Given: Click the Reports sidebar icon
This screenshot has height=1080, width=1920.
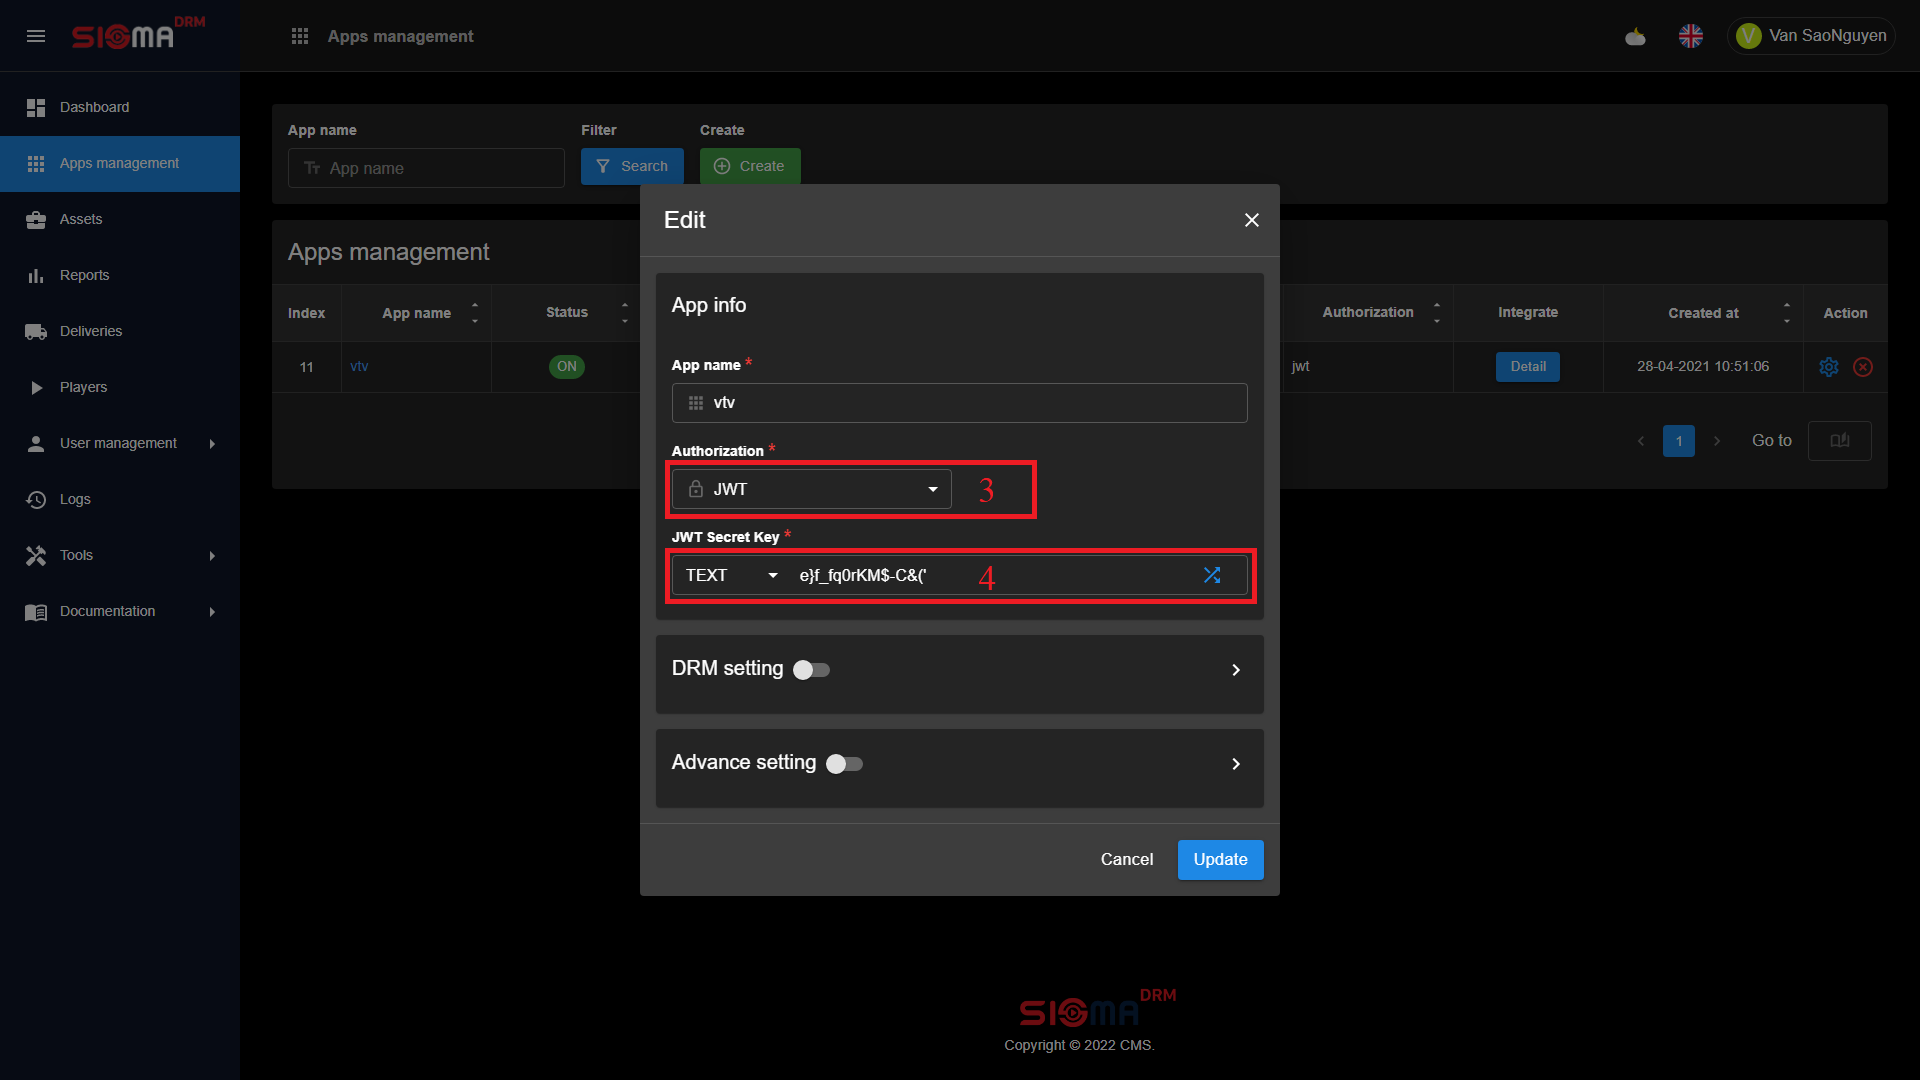Looking at the screenshot, I should point(36,276).
